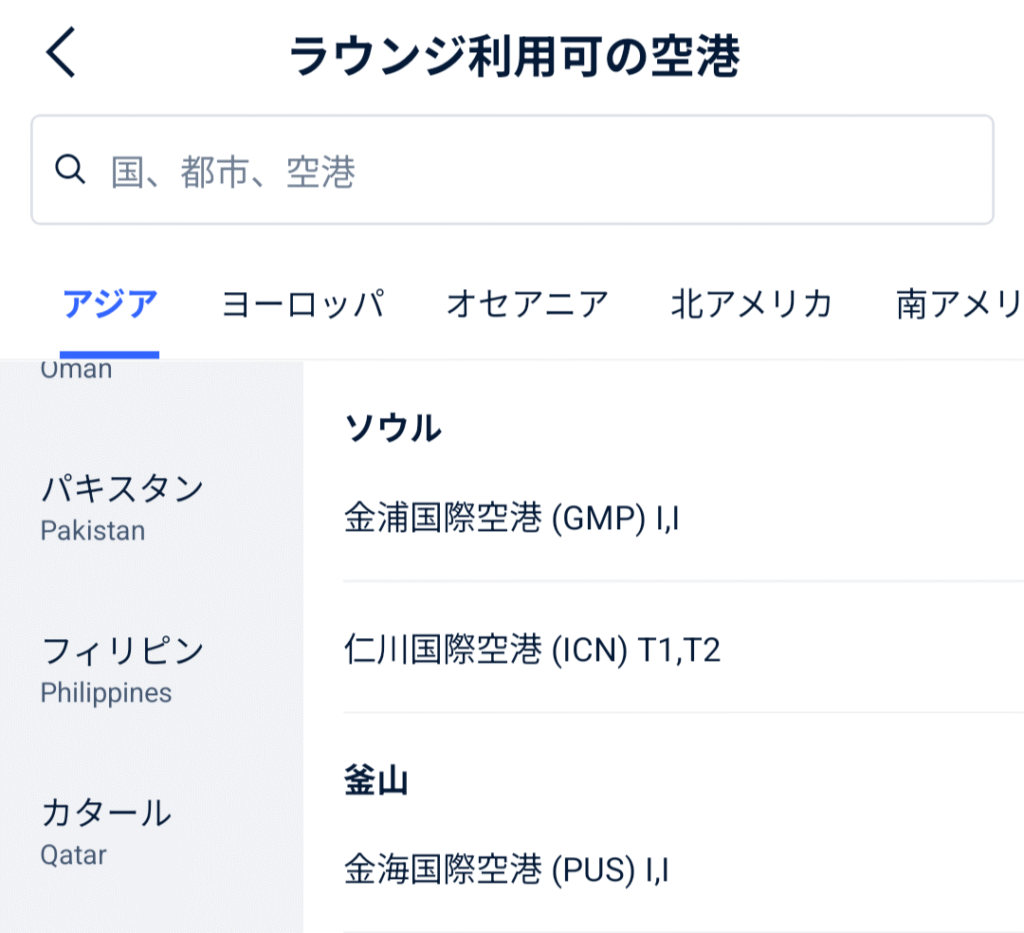Select the アジア tab
Viewport: 1024px width, 933px height.
(110, 303)
